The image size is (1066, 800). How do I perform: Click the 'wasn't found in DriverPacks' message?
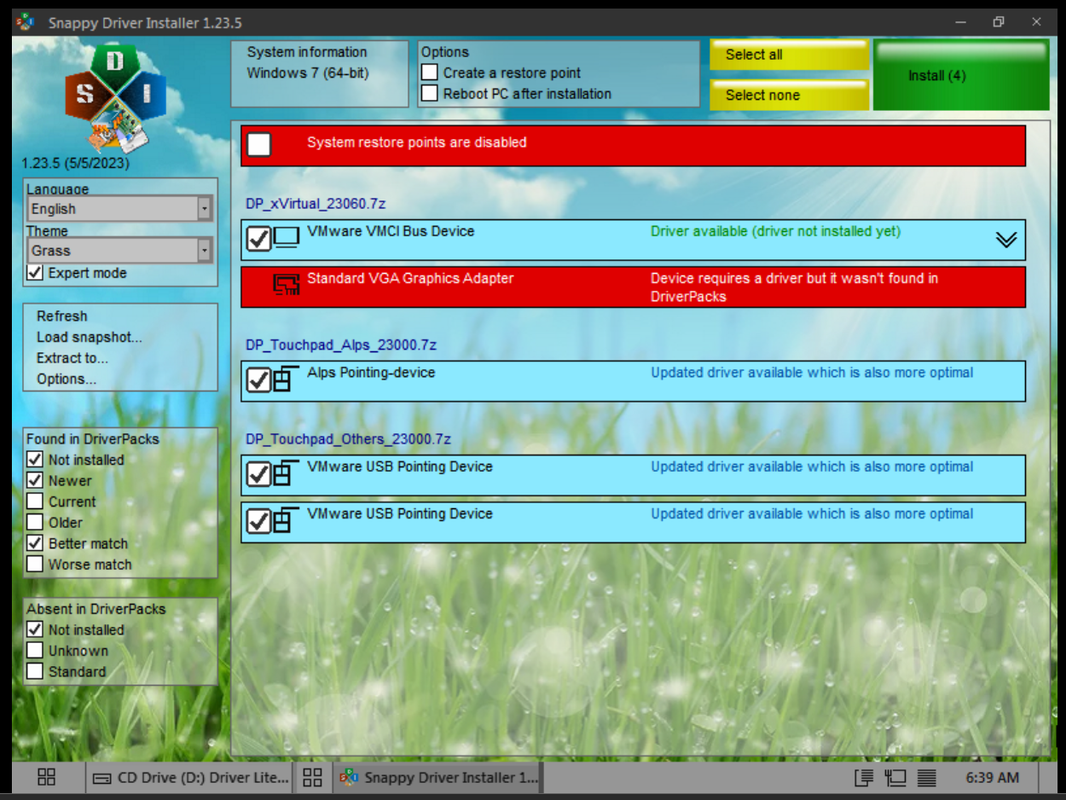point(794,288)
